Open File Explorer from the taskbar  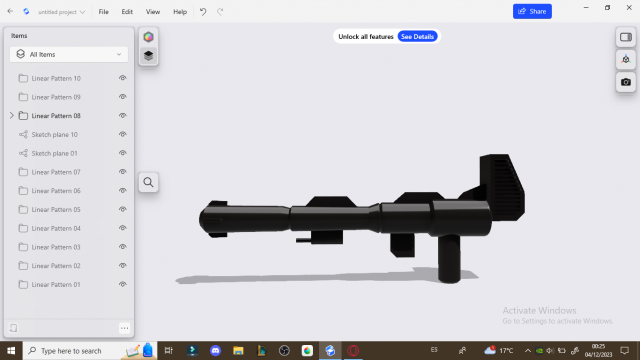tap(238, 351)
